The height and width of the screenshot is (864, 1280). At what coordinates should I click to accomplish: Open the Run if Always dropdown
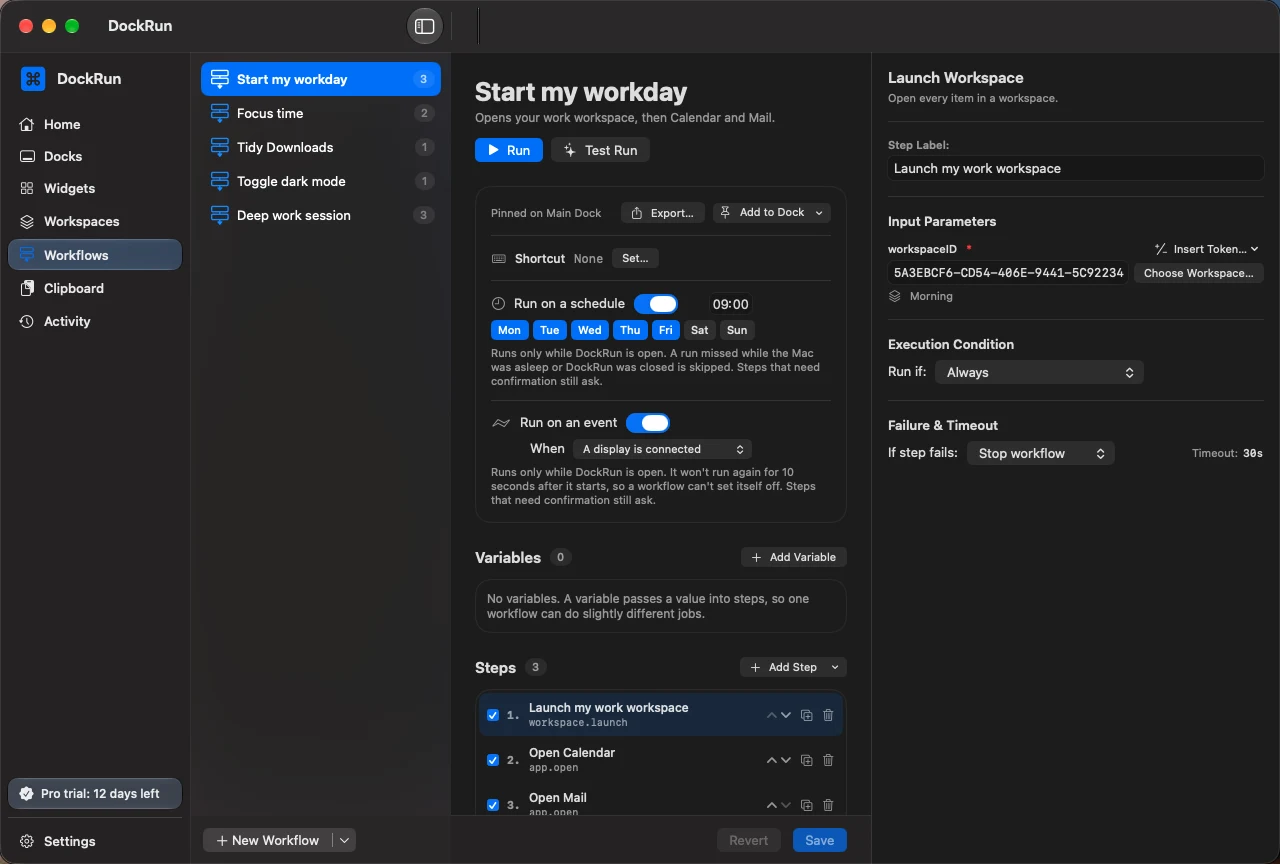[1039, 372]
